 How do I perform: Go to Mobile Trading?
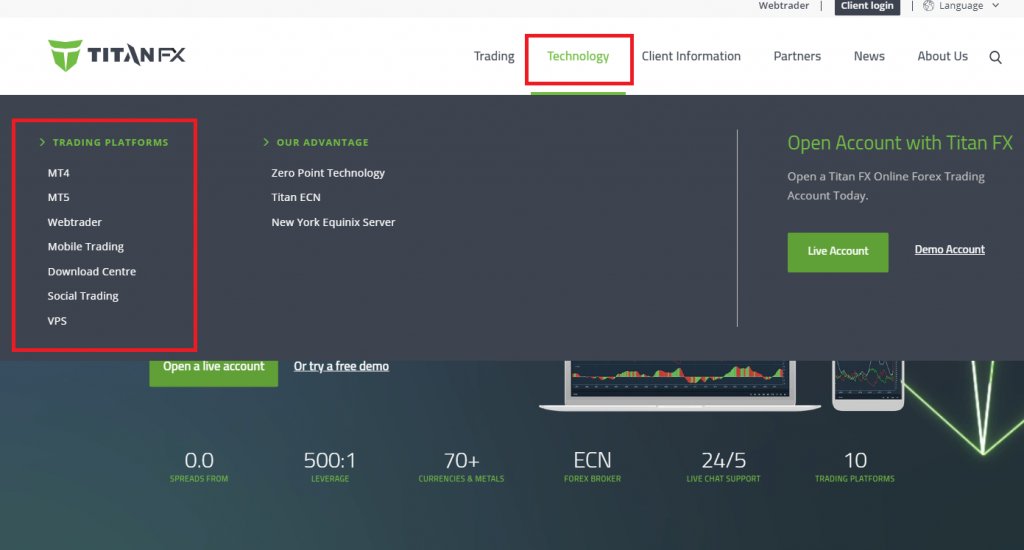[86, 247]
